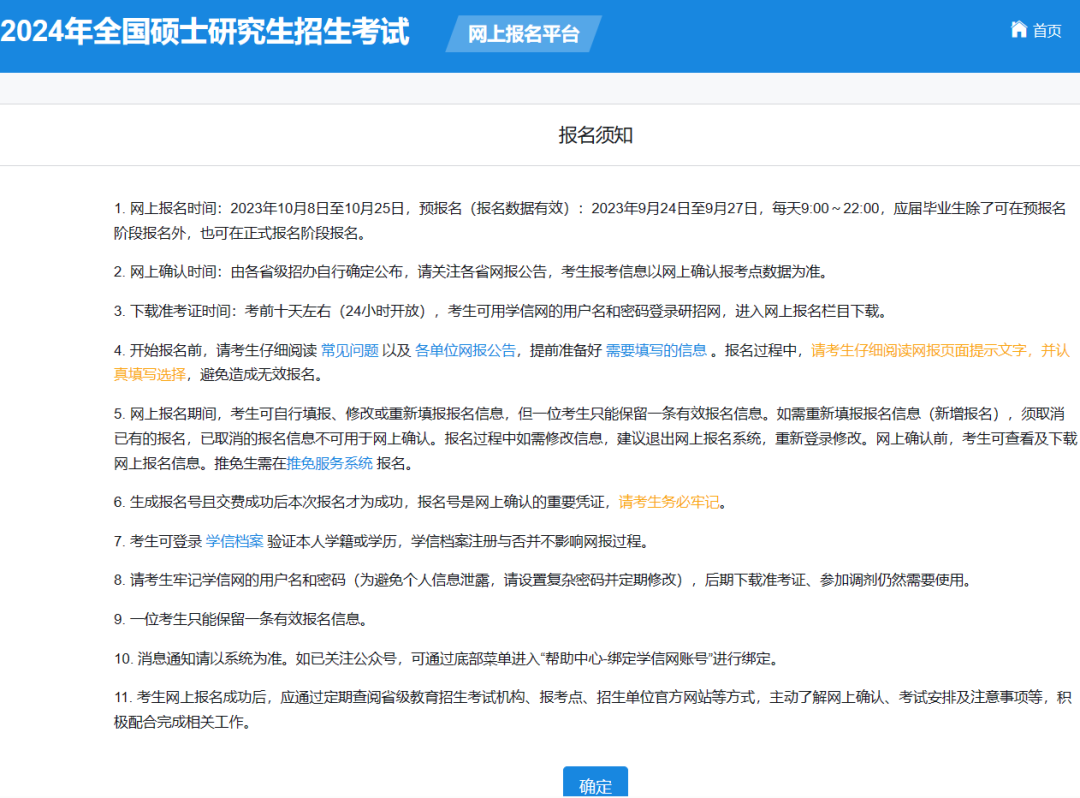Click the orange 请考生务必牢记 text
The image size is (1080, 798).
[x=669, y=503]
